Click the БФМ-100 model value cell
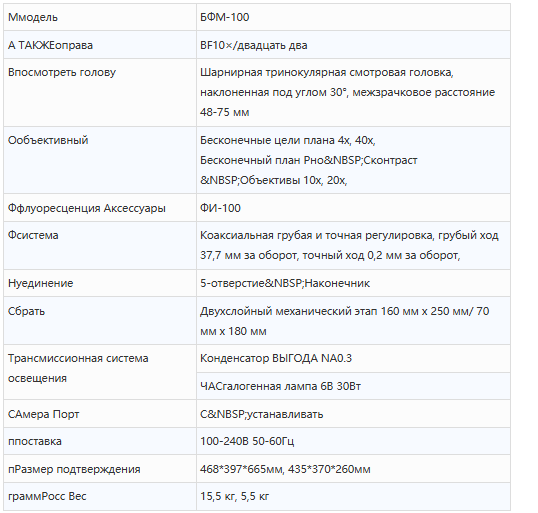This screenshot has width=538, height=513. [353, 17]
